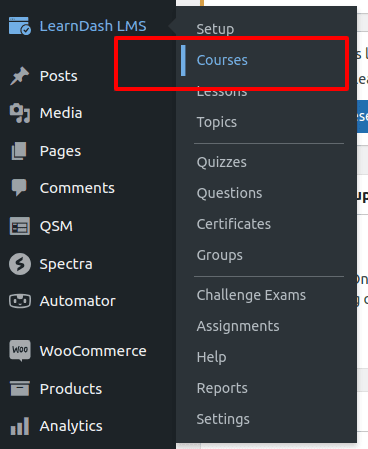Open the Questions submenu entry
368x449 pixels.
[229, 193]
